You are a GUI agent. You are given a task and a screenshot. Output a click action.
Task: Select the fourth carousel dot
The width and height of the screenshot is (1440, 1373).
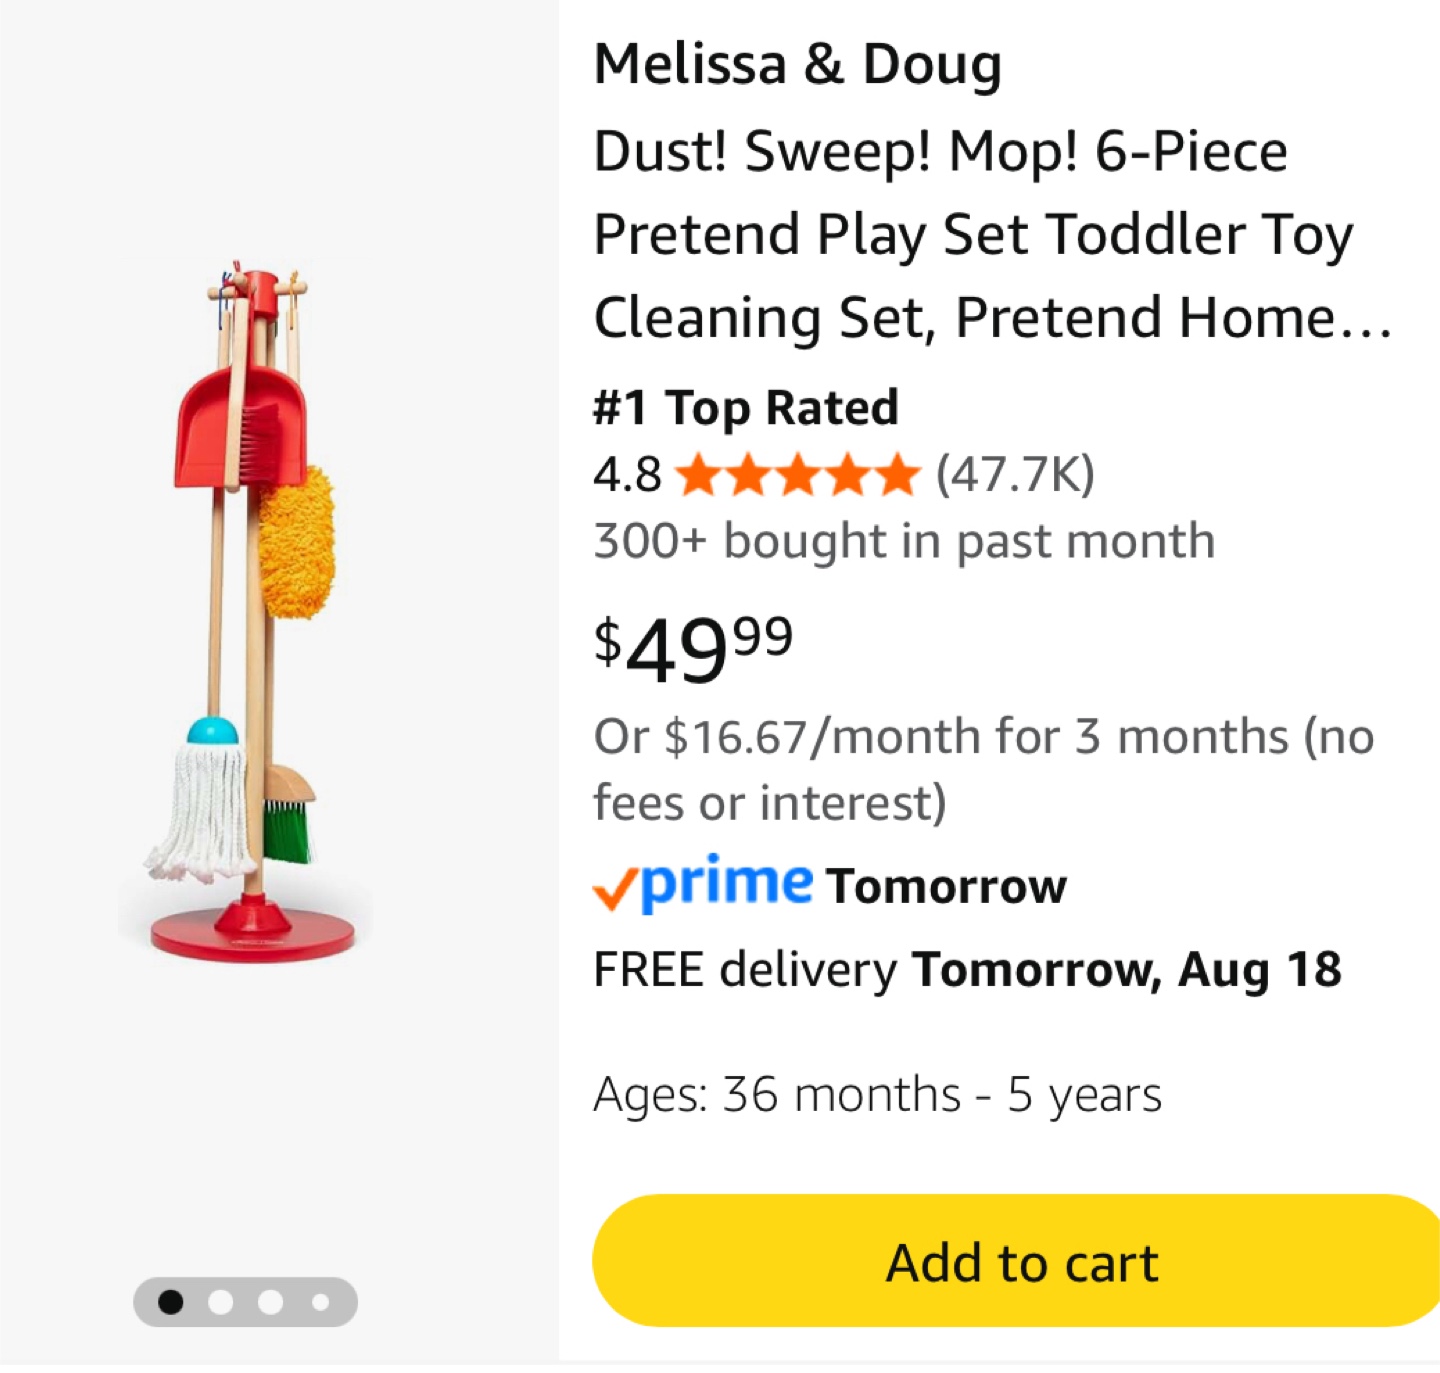click(321, 1302)
